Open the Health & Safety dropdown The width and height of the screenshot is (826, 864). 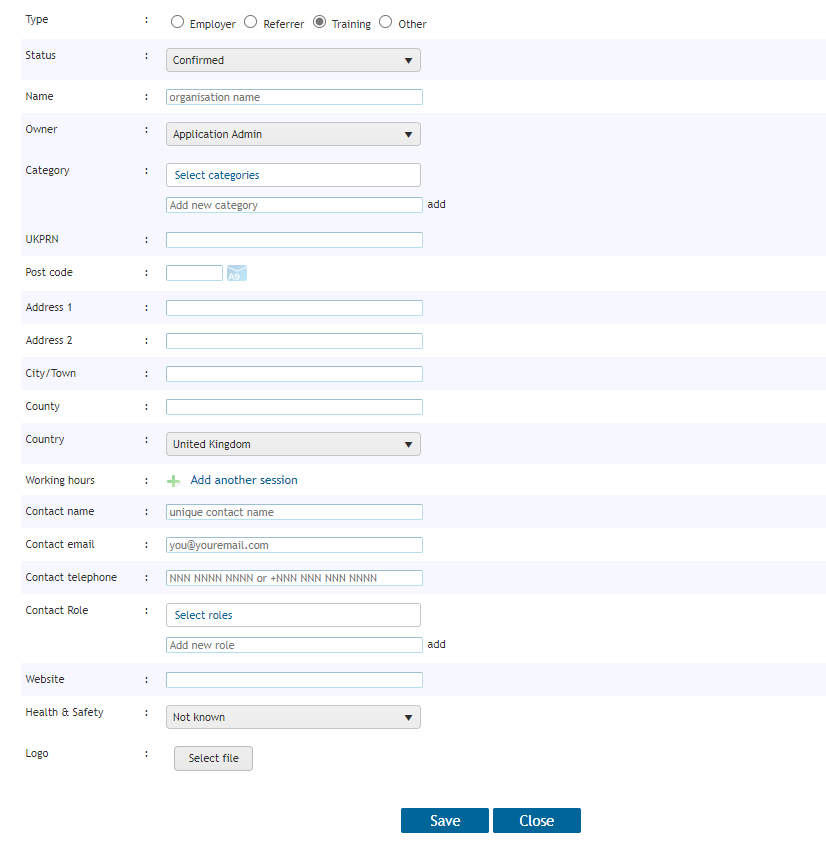(293, 717)
